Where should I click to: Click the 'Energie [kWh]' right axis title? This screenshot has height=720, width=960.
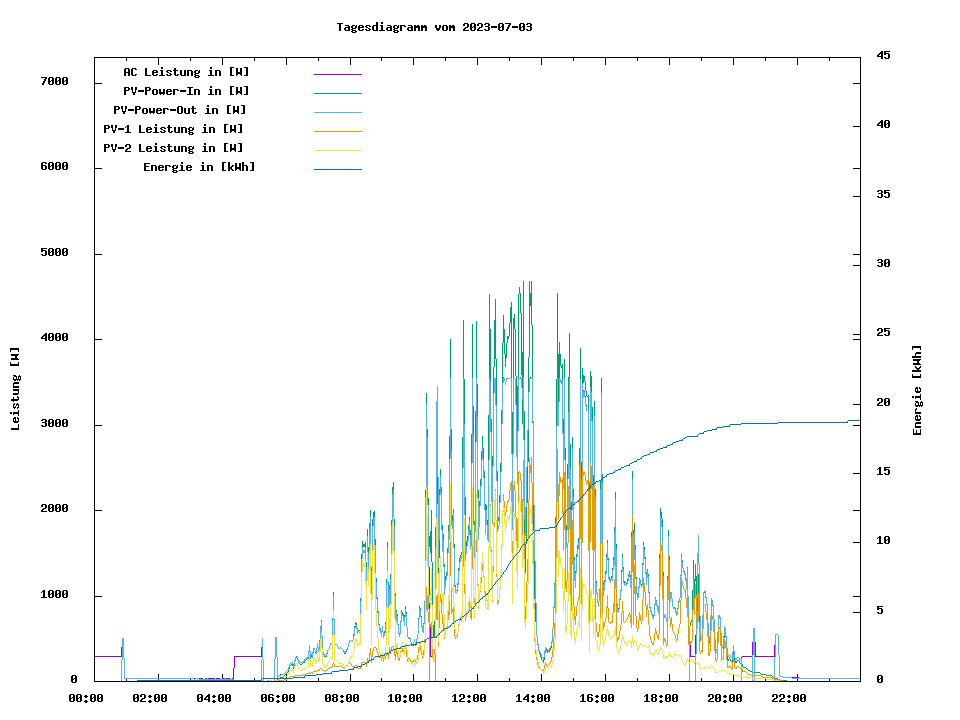point(917,390)
